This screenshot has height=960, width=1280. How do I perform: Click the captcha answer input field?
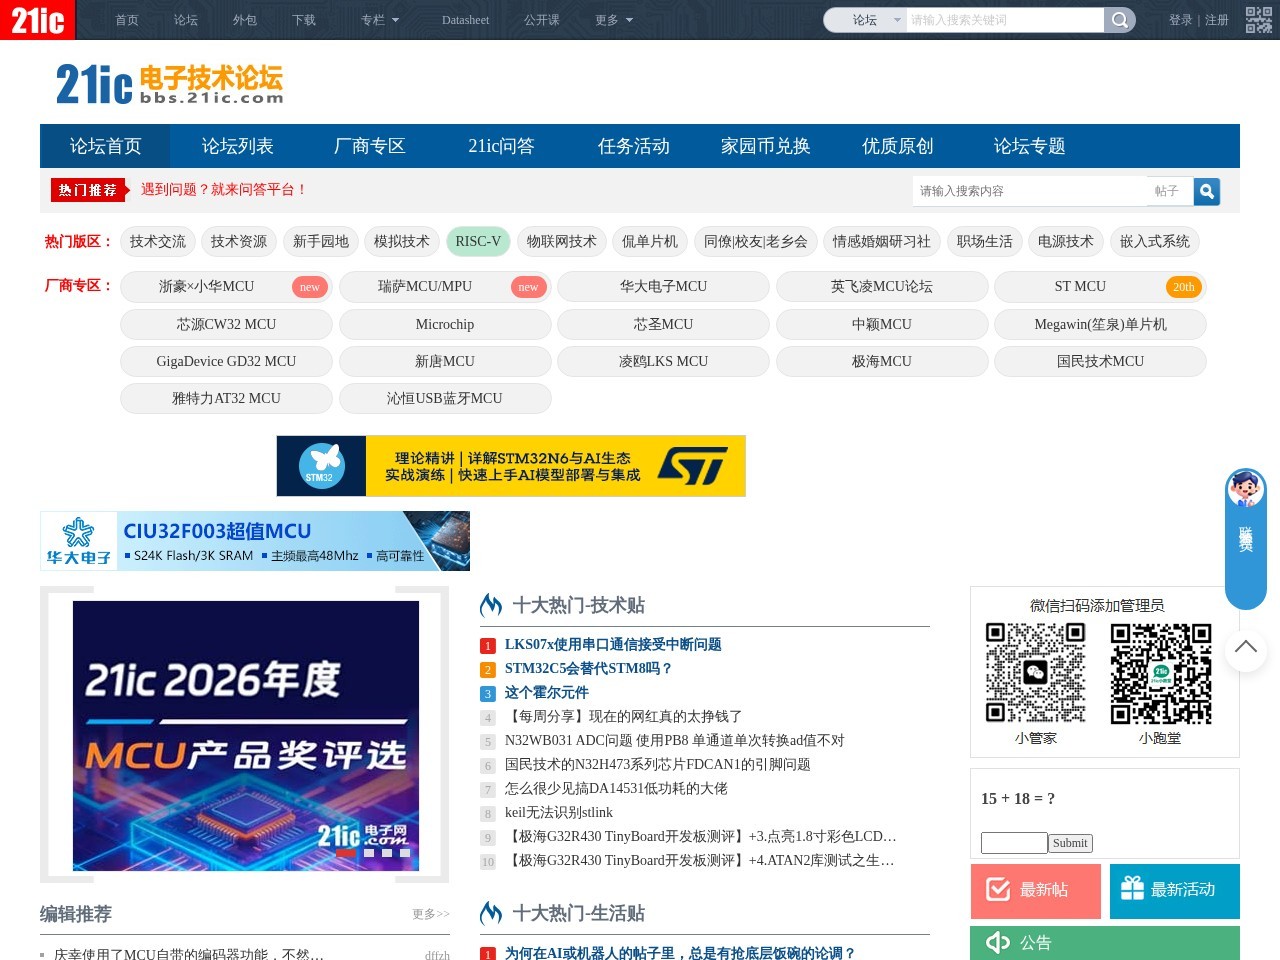click(1014, 843)
